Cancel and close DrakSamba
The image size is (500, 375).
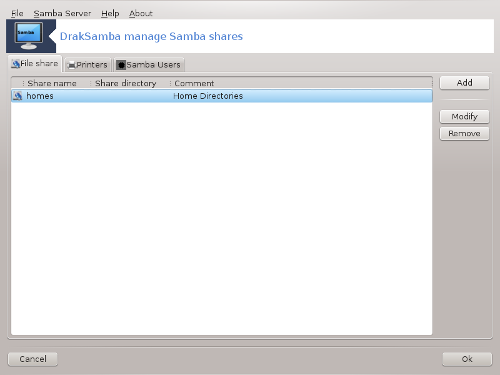pyautogui.click(x=33, y=359)
